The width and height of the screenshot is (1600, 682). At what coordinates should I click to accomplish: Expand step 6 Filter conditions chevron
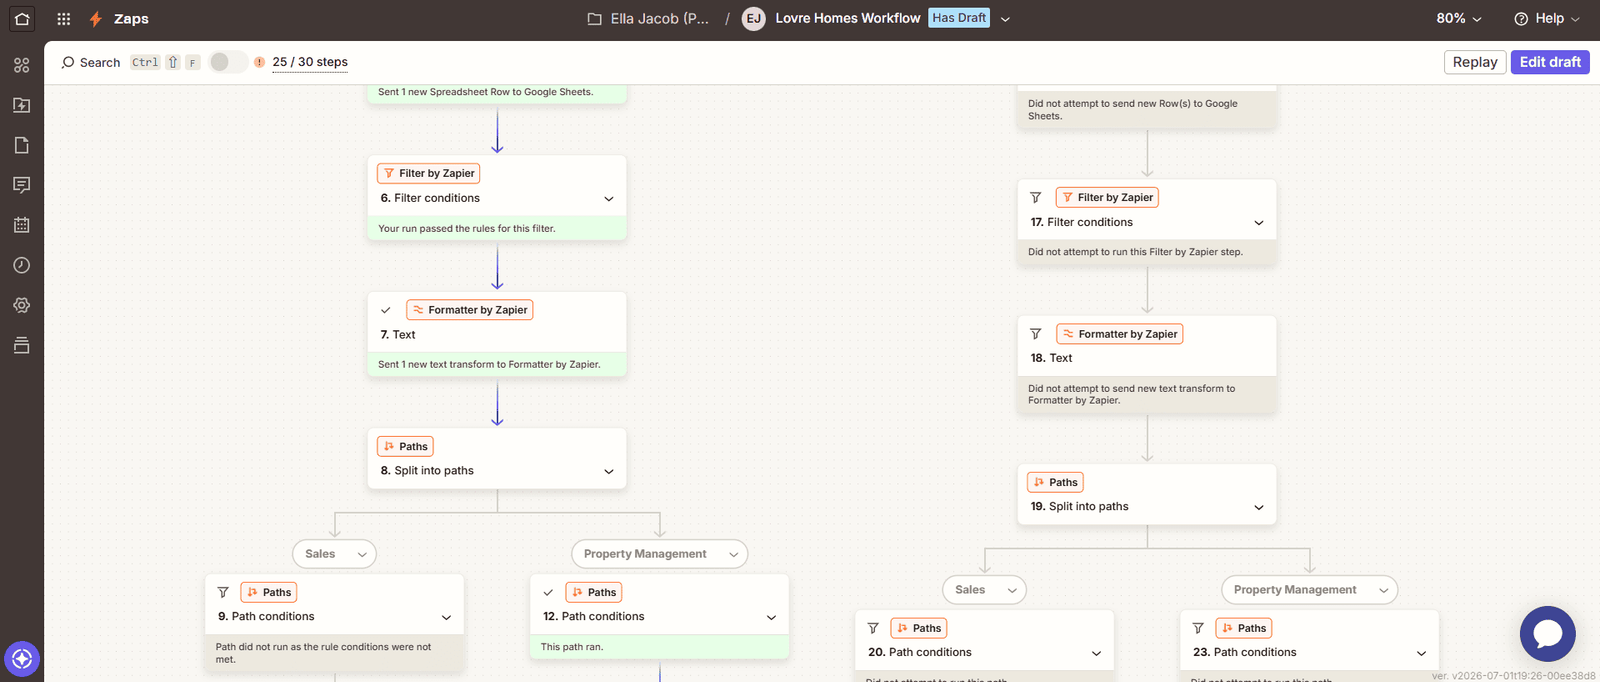[609, 199]
